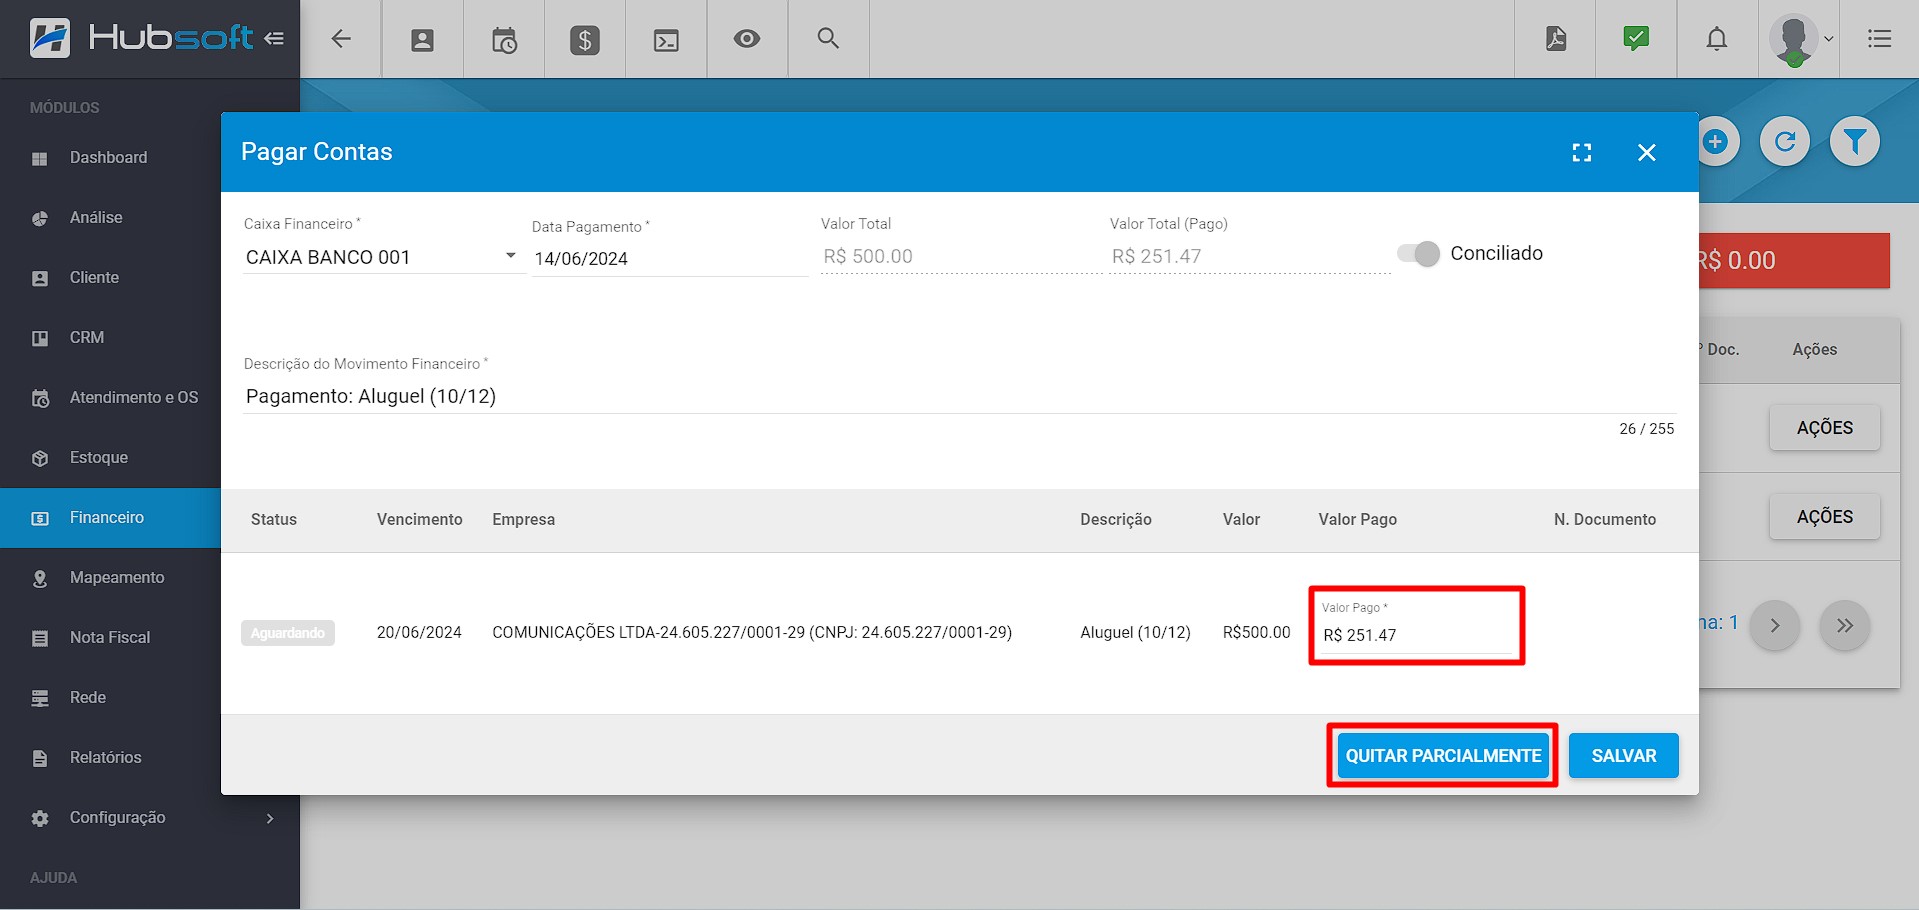This screenshot has width=1919, height=910.
Task: Click the back arrow in top toolbar
Action: click(x=341, y=39)
